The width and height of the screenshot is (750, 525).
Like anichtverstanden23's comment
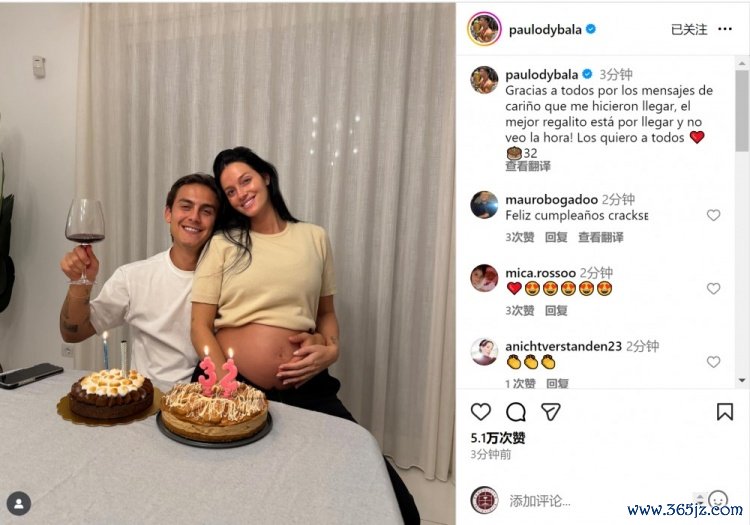pos(713,362)
